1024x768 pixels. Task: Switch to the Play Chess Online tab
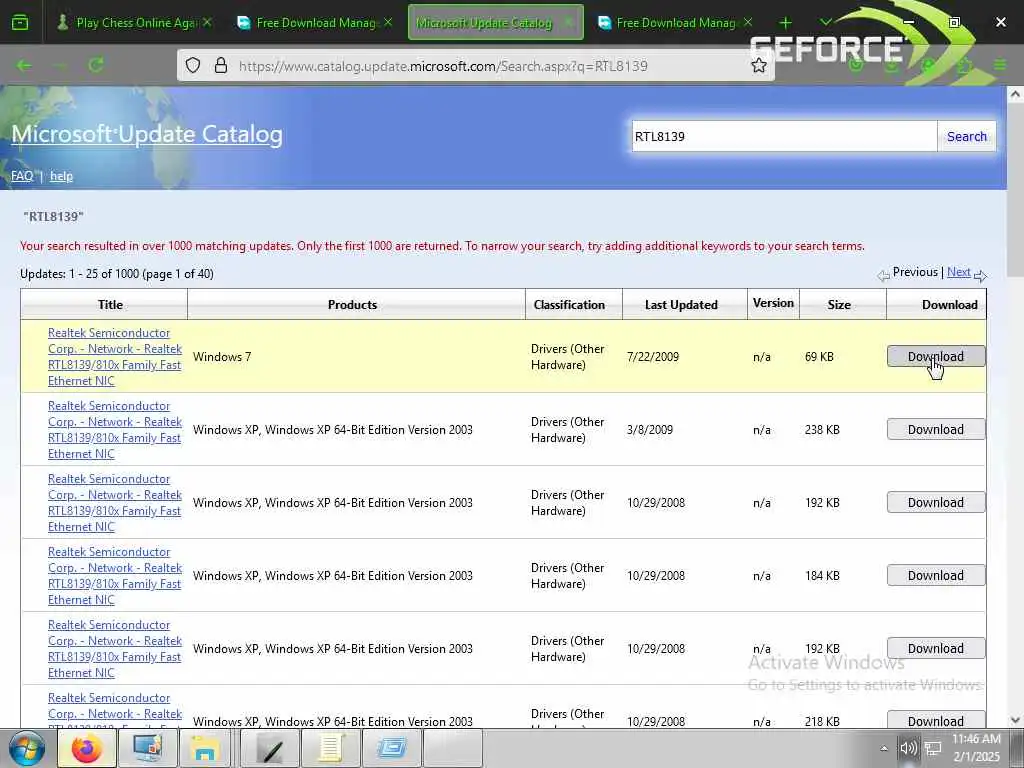[135, 23]
